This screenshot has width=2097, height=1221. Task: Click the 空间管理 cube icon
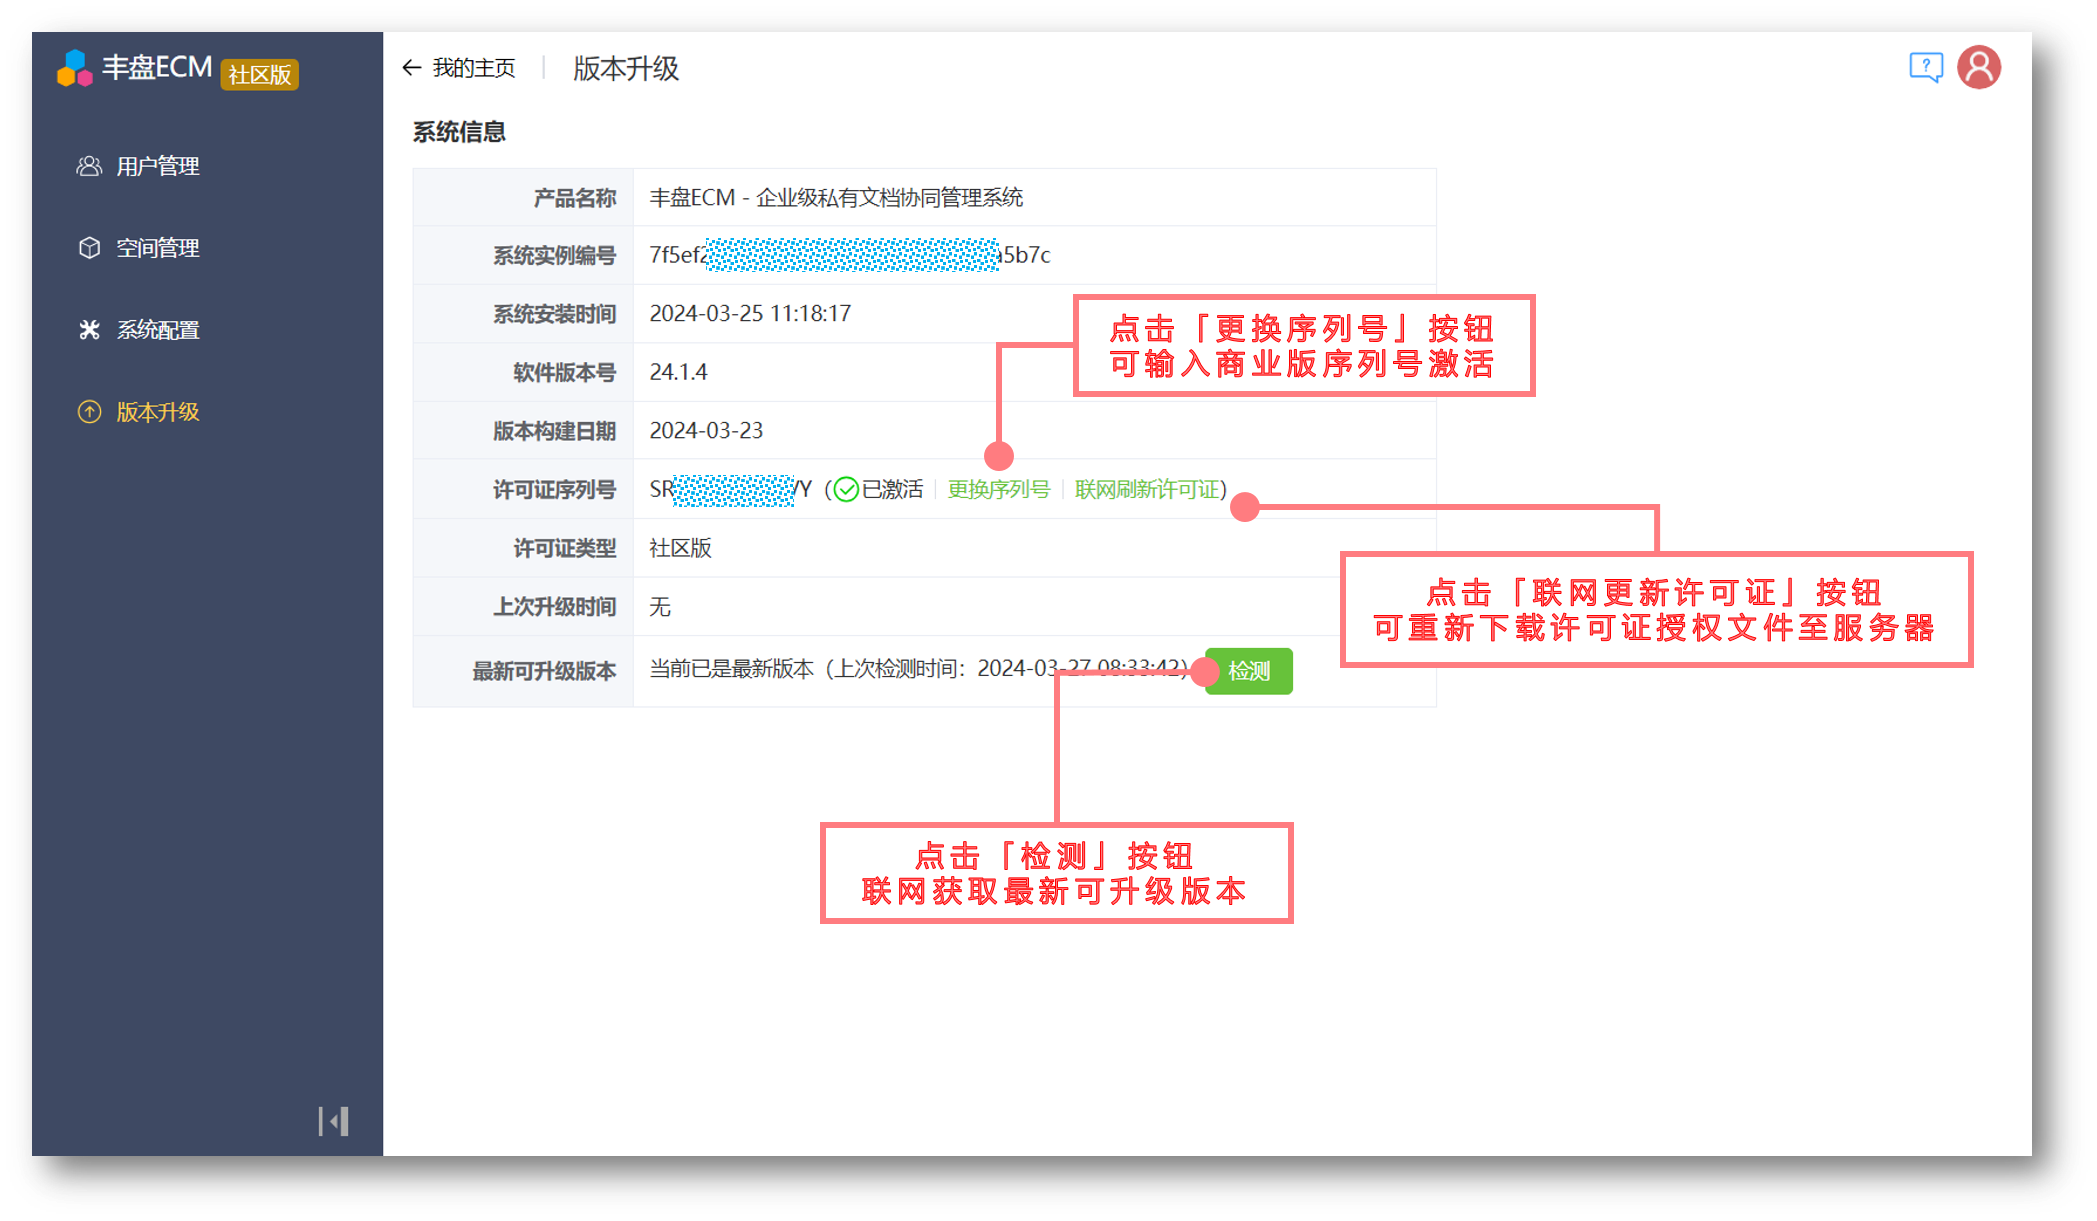click(89, 248)
